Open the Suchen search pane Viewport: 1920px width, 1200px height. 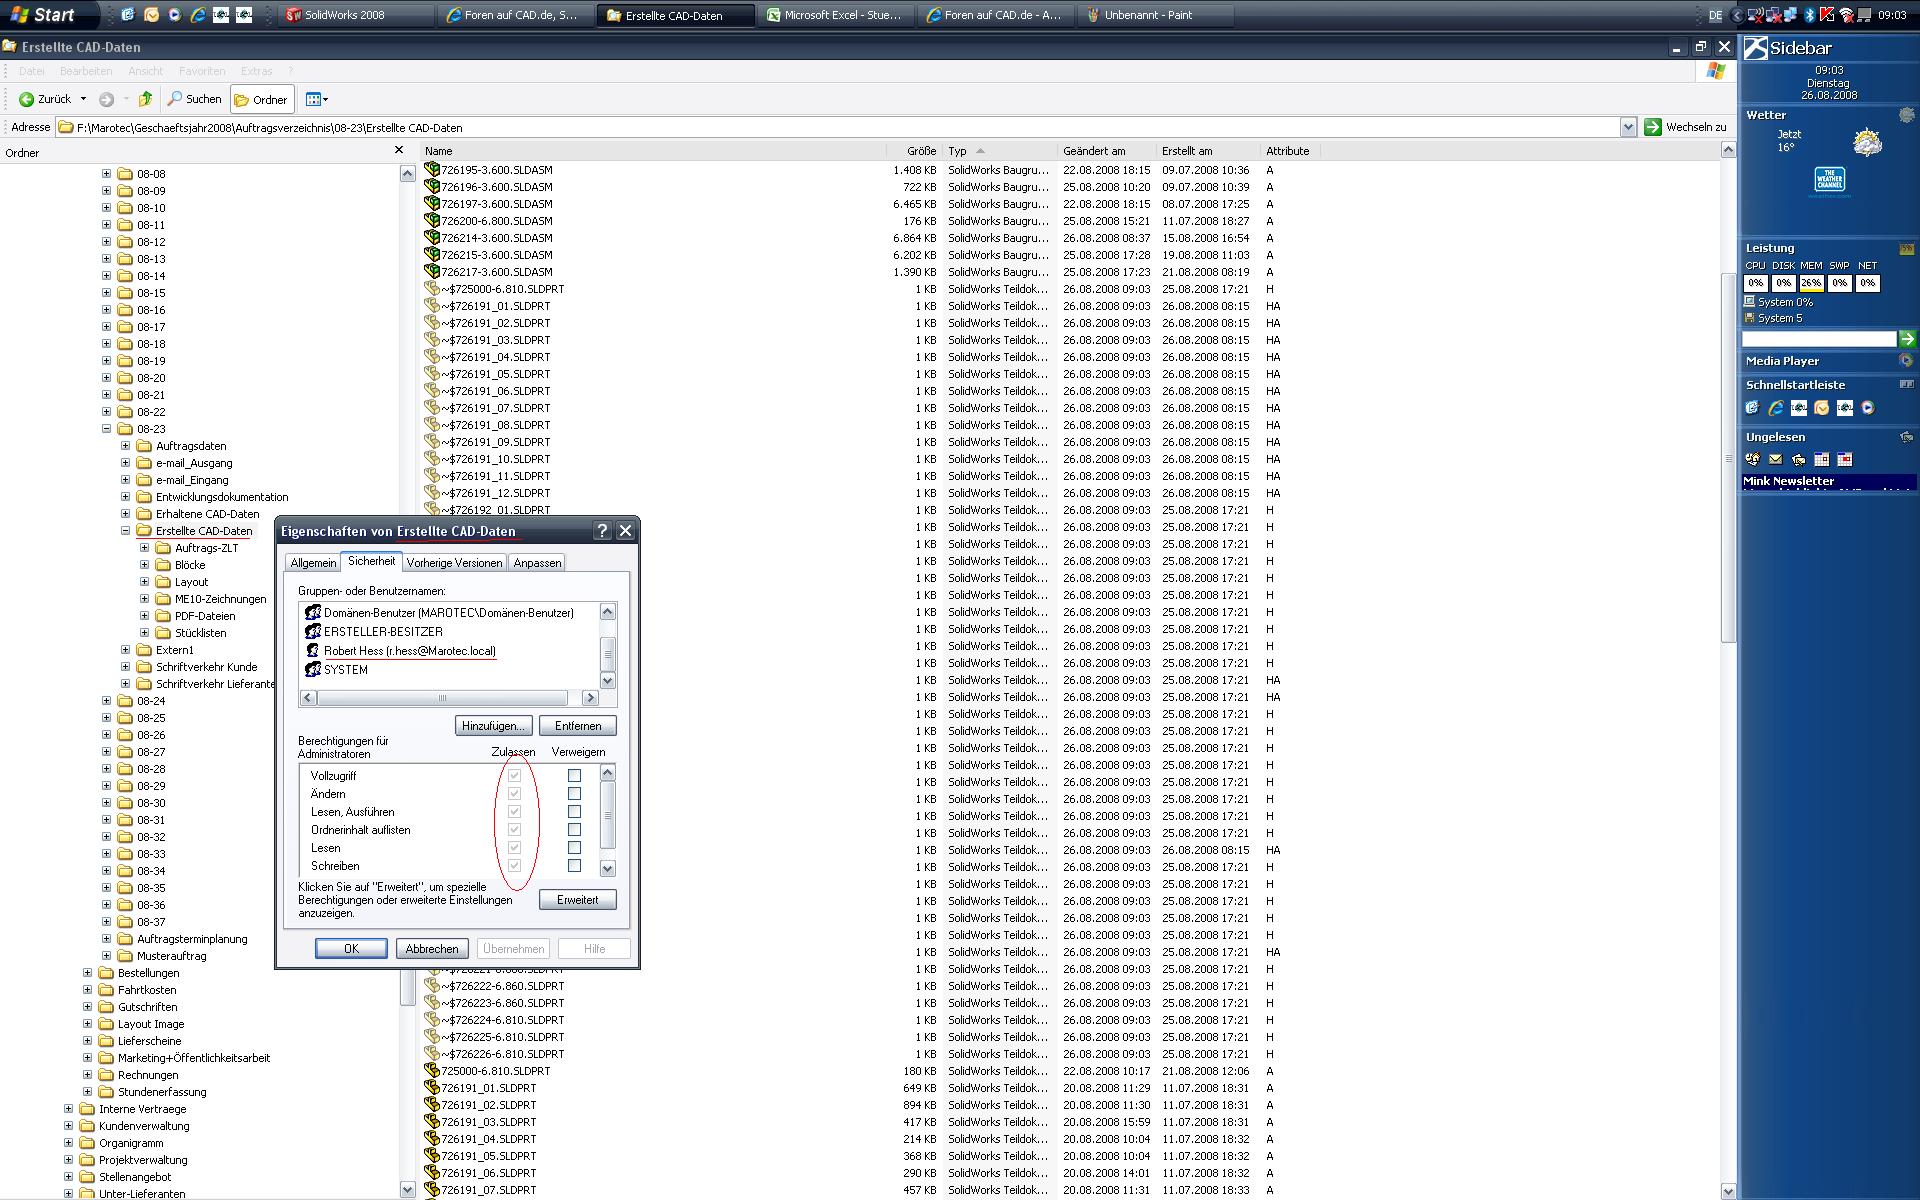pos(194,99)
